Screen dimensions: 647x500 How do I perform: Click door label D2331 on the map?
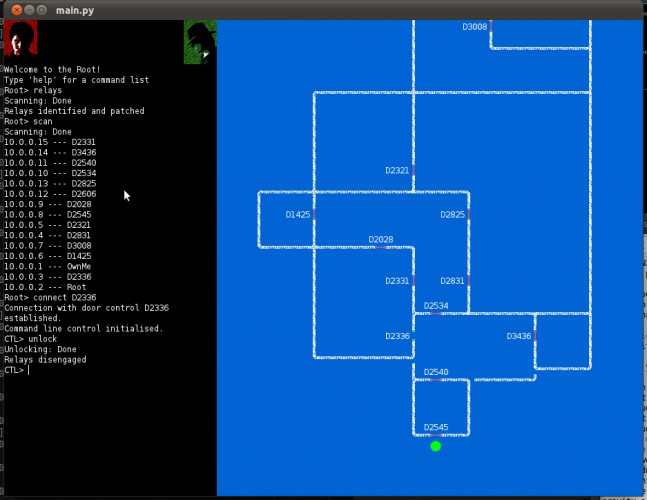point(397,281)
